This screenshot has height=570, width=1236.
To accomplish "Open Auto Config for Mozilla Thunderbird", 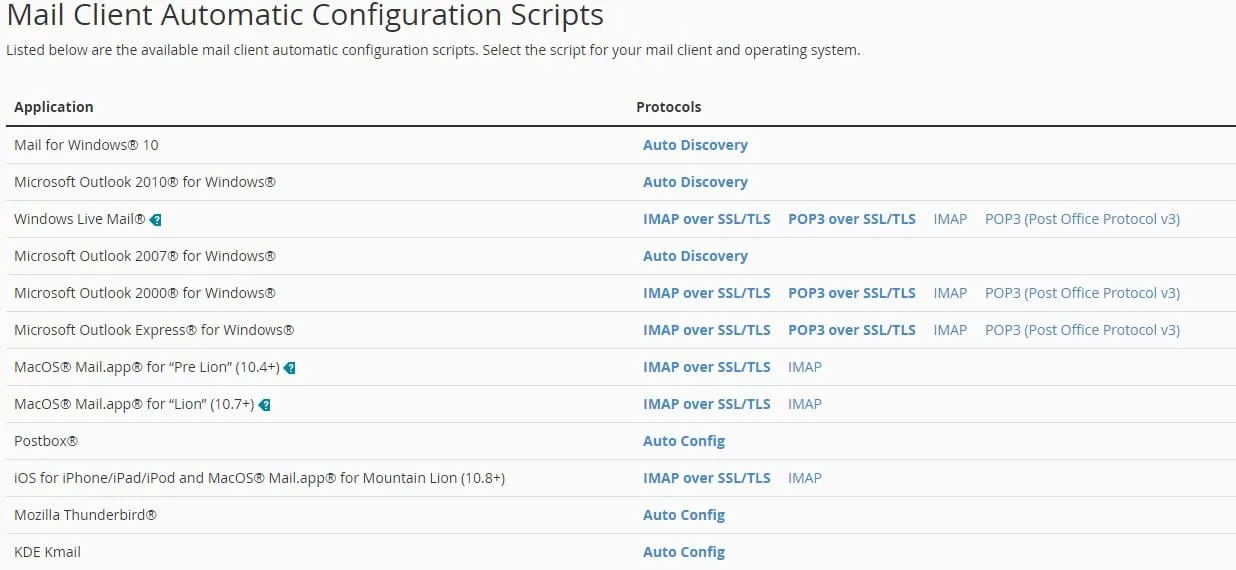I will click(x=683, y=515).
